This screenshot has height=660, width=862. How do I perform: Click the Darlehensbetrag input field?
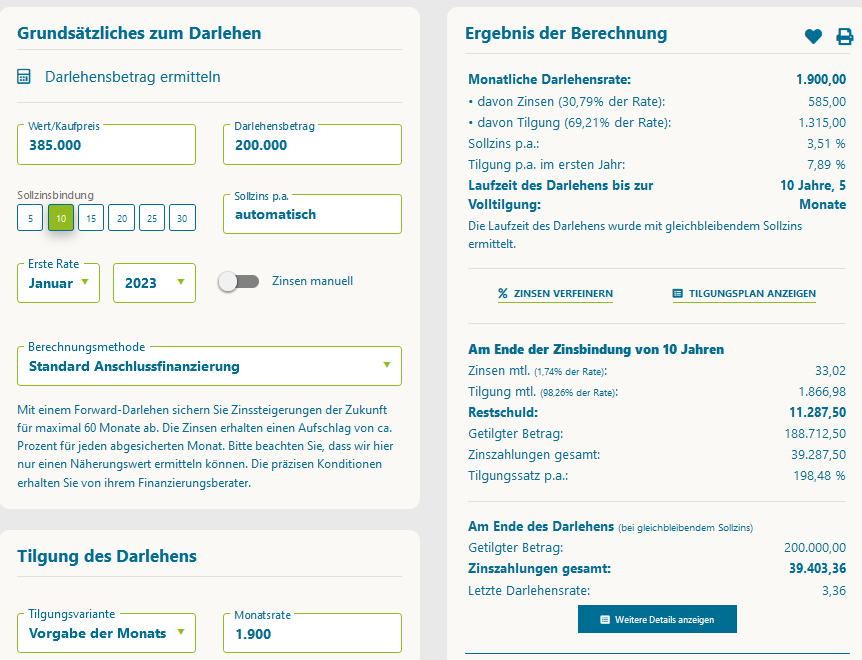pyautogui.click(x=312, y=145)
